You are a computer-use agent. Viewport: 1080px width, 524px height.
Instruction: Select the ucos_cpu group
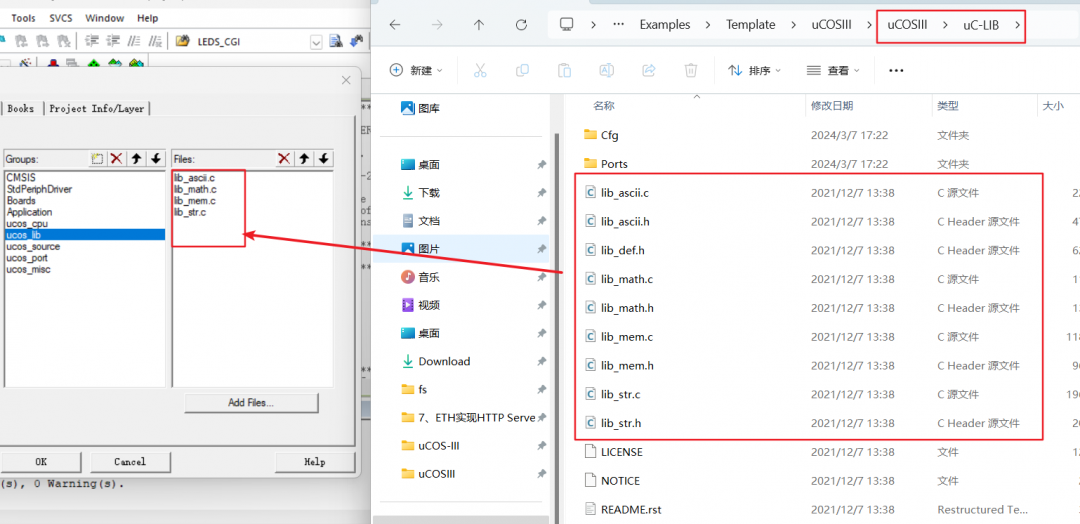pos(27,224)
